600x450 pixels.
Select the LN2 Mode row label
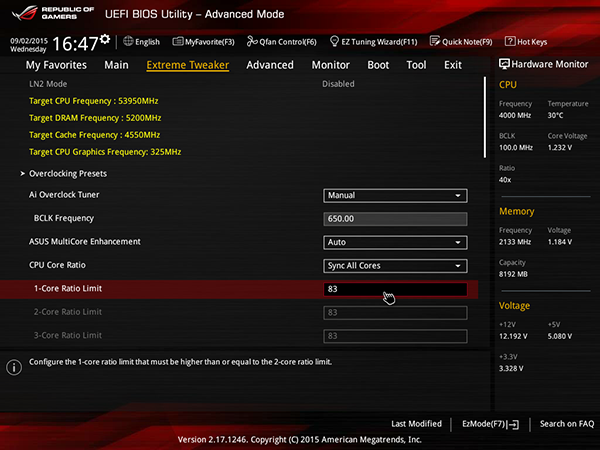pos(48,84)
